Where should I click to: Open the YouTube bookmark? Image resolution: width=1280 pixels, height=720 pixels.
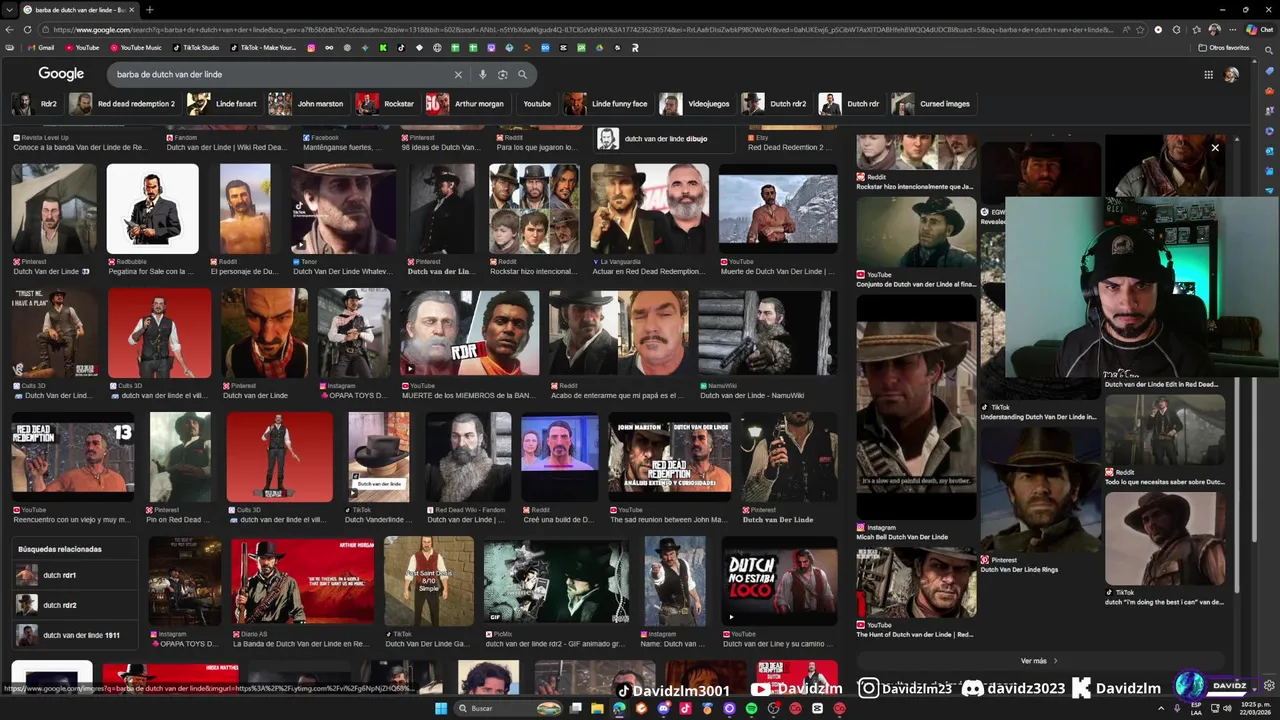point(82,47)
